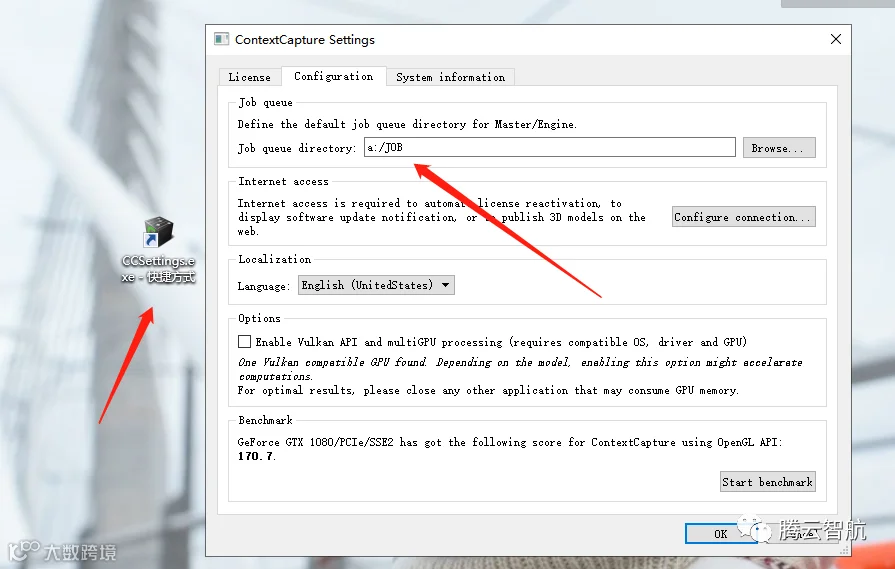Select the Configuration tab
The width and height of the screenshot is (895, 569).
pos(334,76)
